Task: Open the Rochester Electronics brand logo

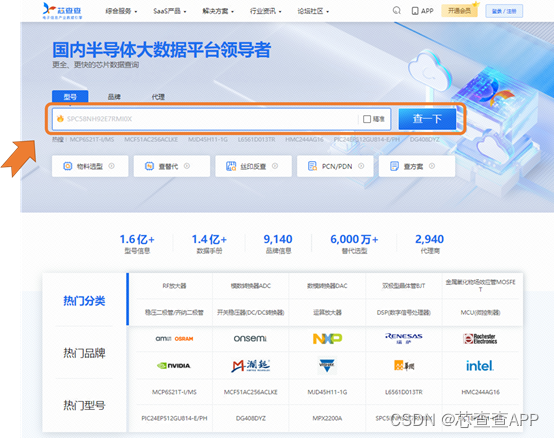Action: pos(480,339)
